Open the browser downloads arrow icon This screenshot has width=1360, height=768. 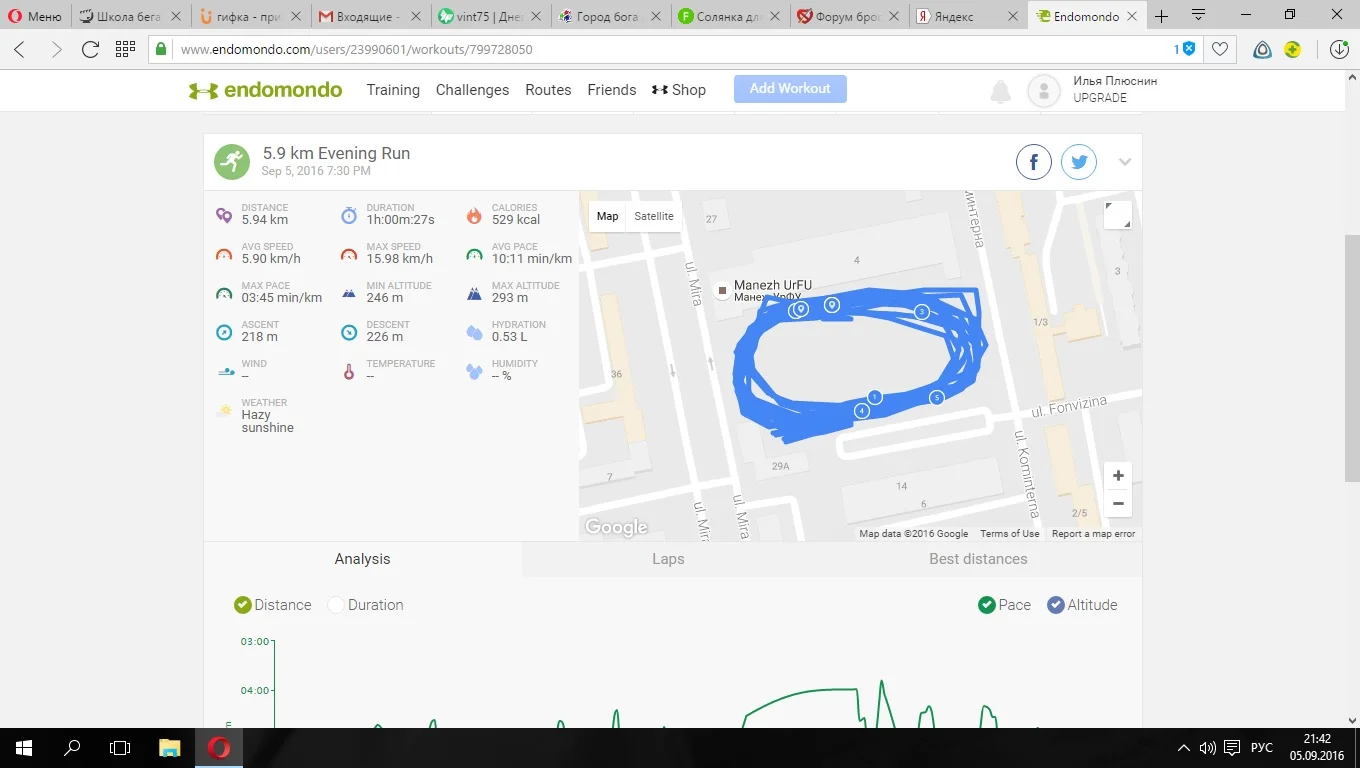point(1339,50)
